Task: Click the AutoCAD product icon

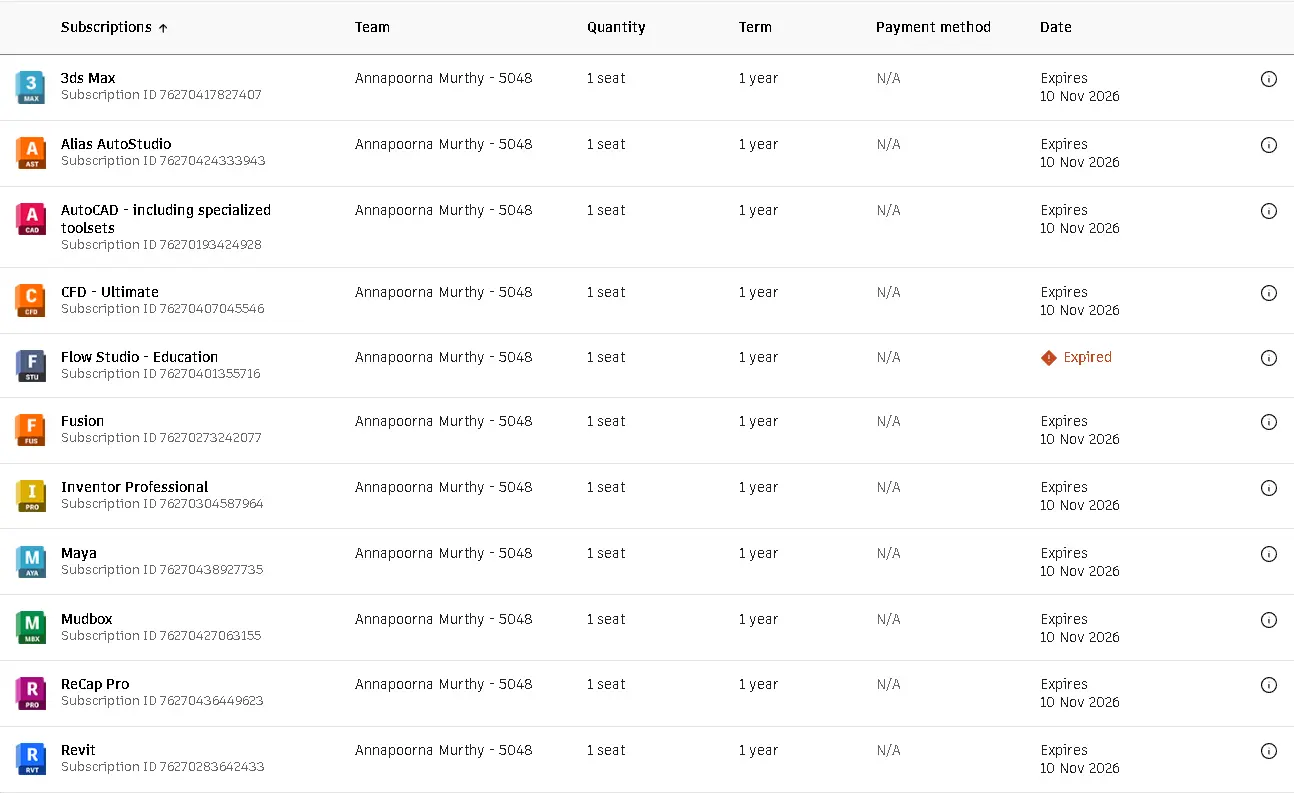Action: coord(31,219)
